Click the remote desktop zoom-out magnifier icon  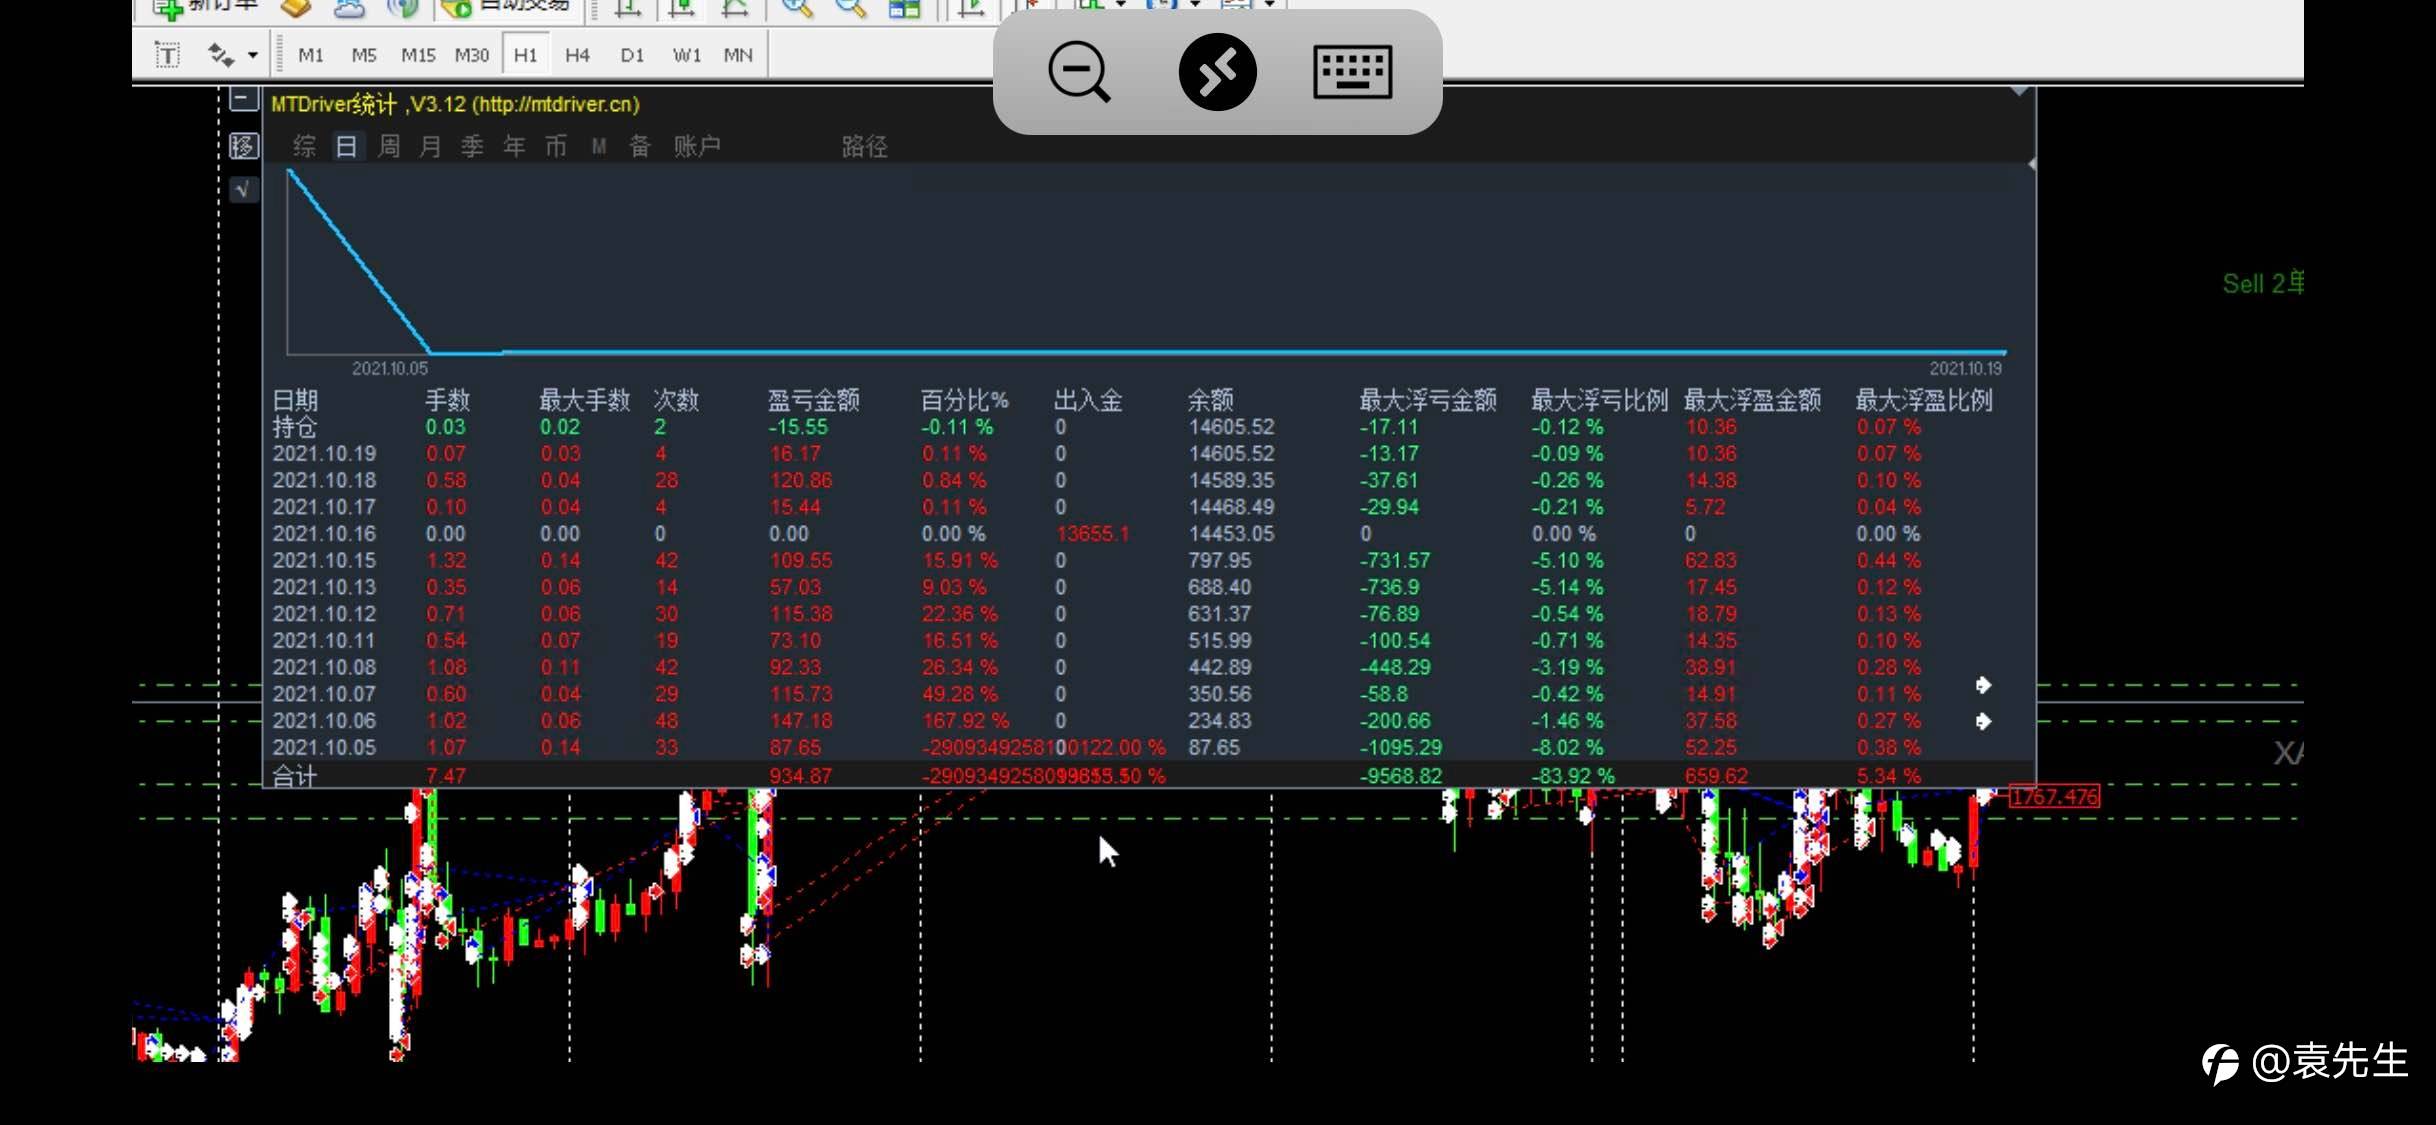pyautogui.click(x=1078, y=72)
